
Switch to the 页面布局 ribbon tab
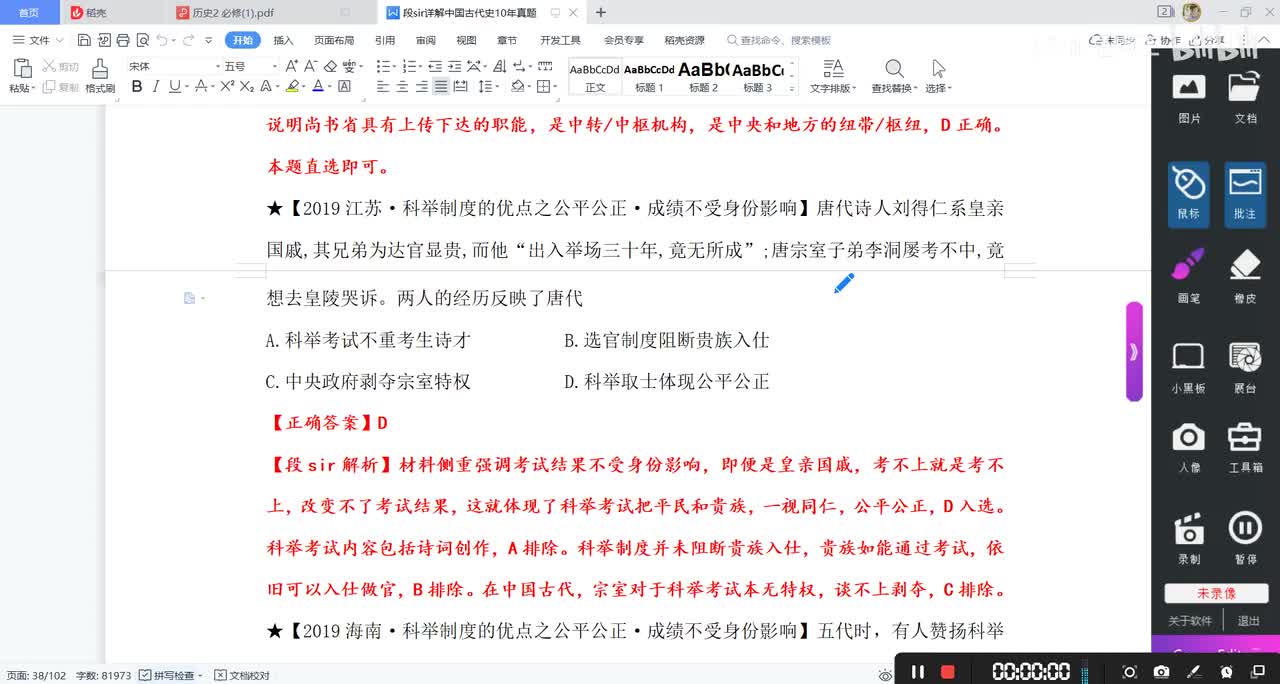point(334,40)
